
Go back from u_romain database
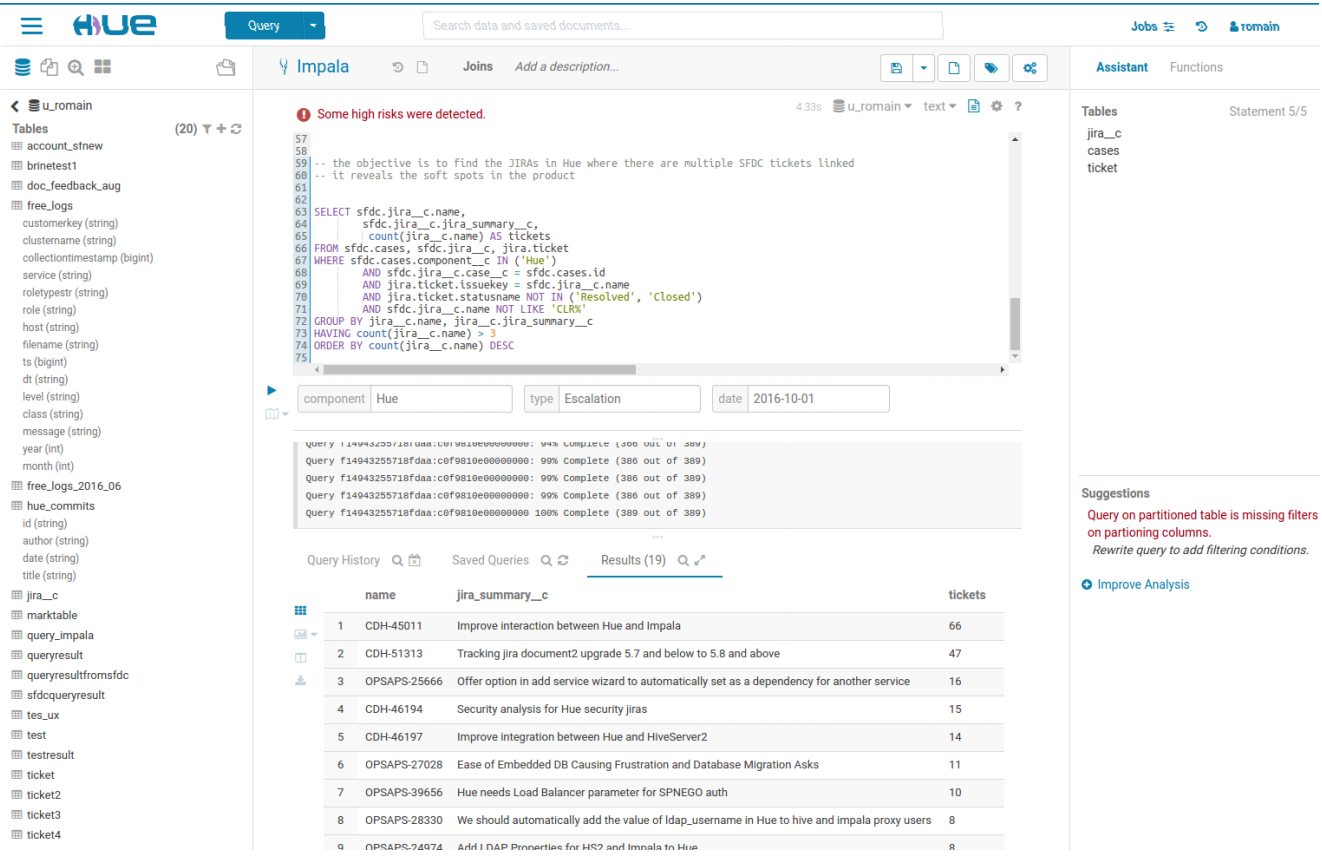point(15,105)
